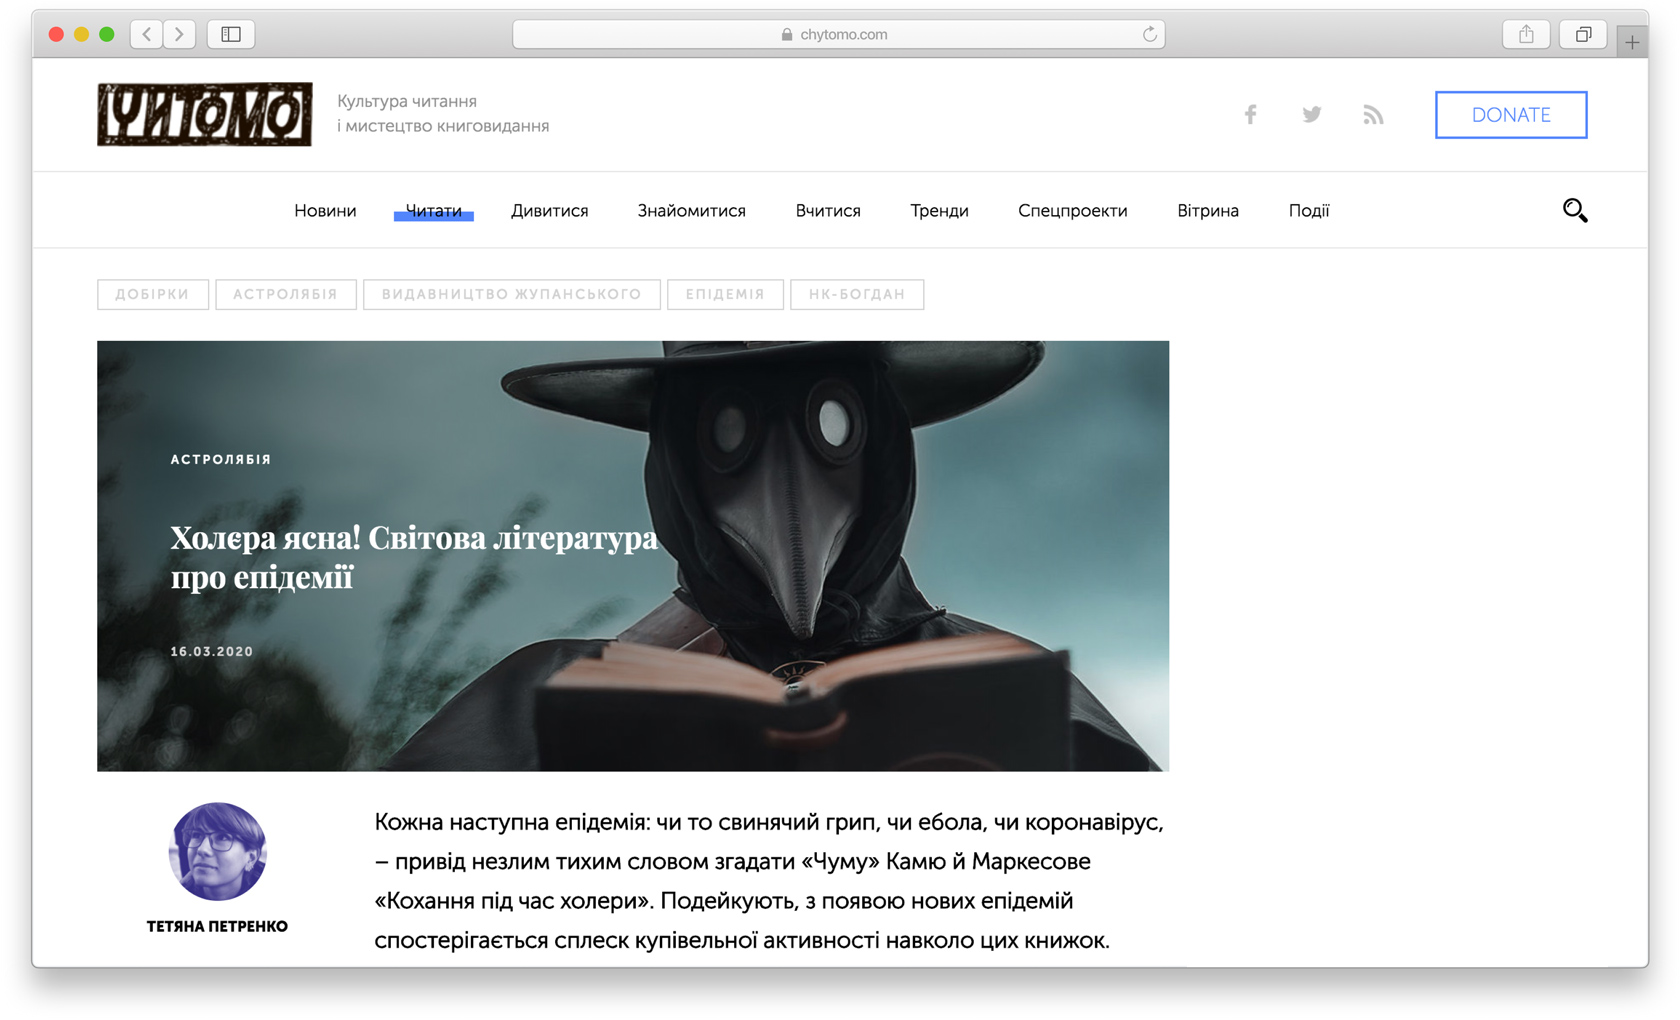Open the Вітрина navigation item
Screen dimensions: 1680x1020
point(1207,211)
